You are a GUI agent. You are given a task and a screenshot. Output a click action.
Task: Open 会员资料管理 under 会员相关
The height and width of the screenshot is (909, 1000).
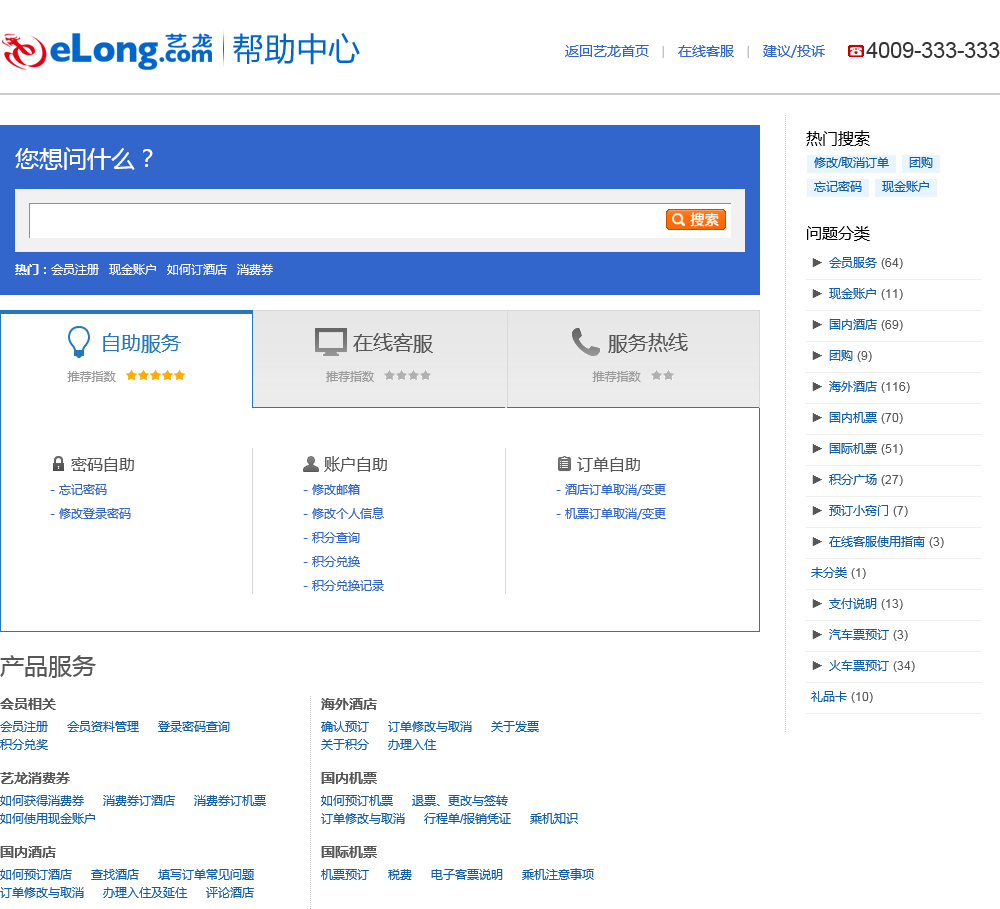click(x=103, y=727)
